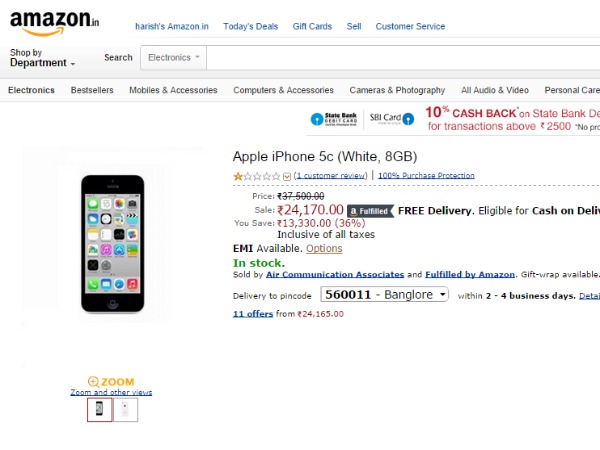Open Today's Deals in top navigation
Screen dimensions: 600x450
pos(252,26)
